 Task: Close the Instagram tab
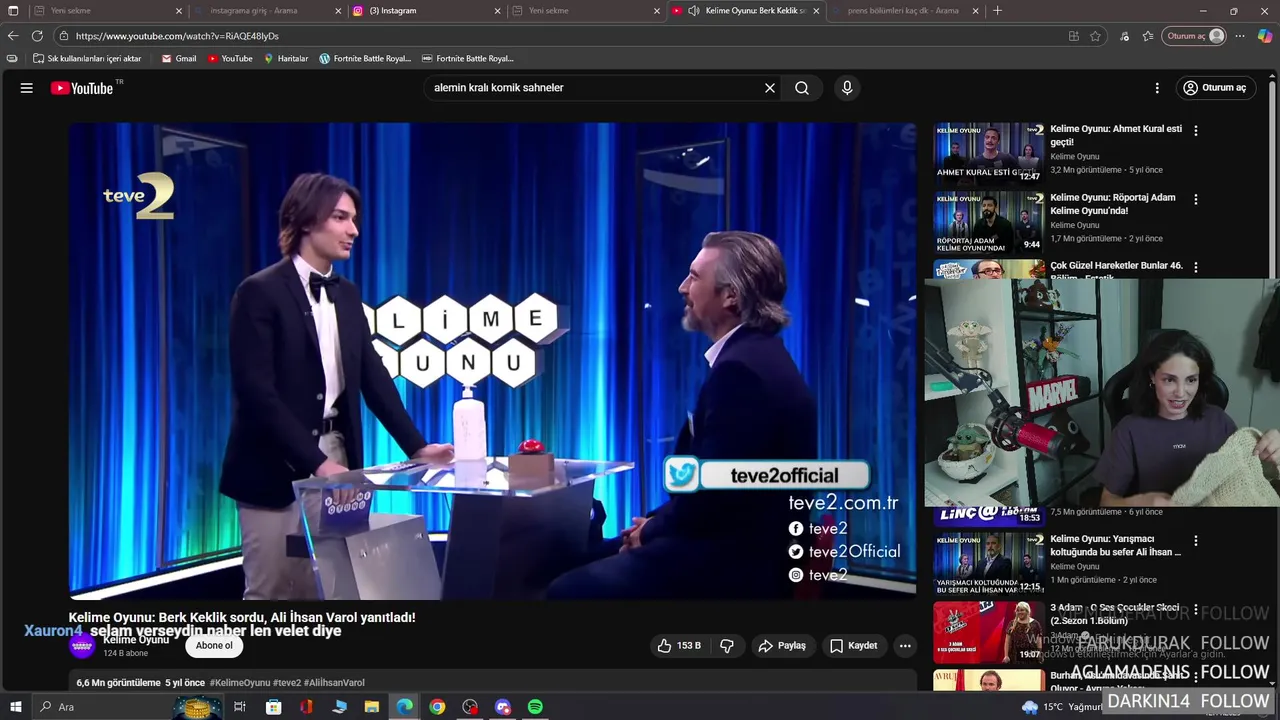497,11
